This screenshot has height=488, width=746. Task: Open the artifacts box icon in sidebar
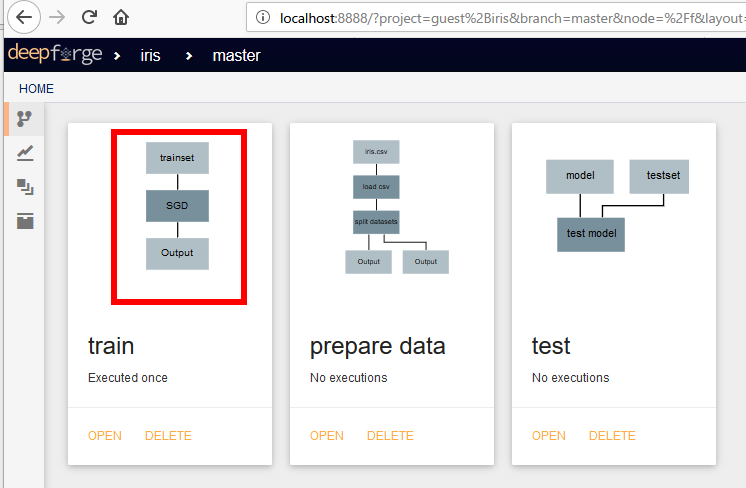(x=25, y=221)
